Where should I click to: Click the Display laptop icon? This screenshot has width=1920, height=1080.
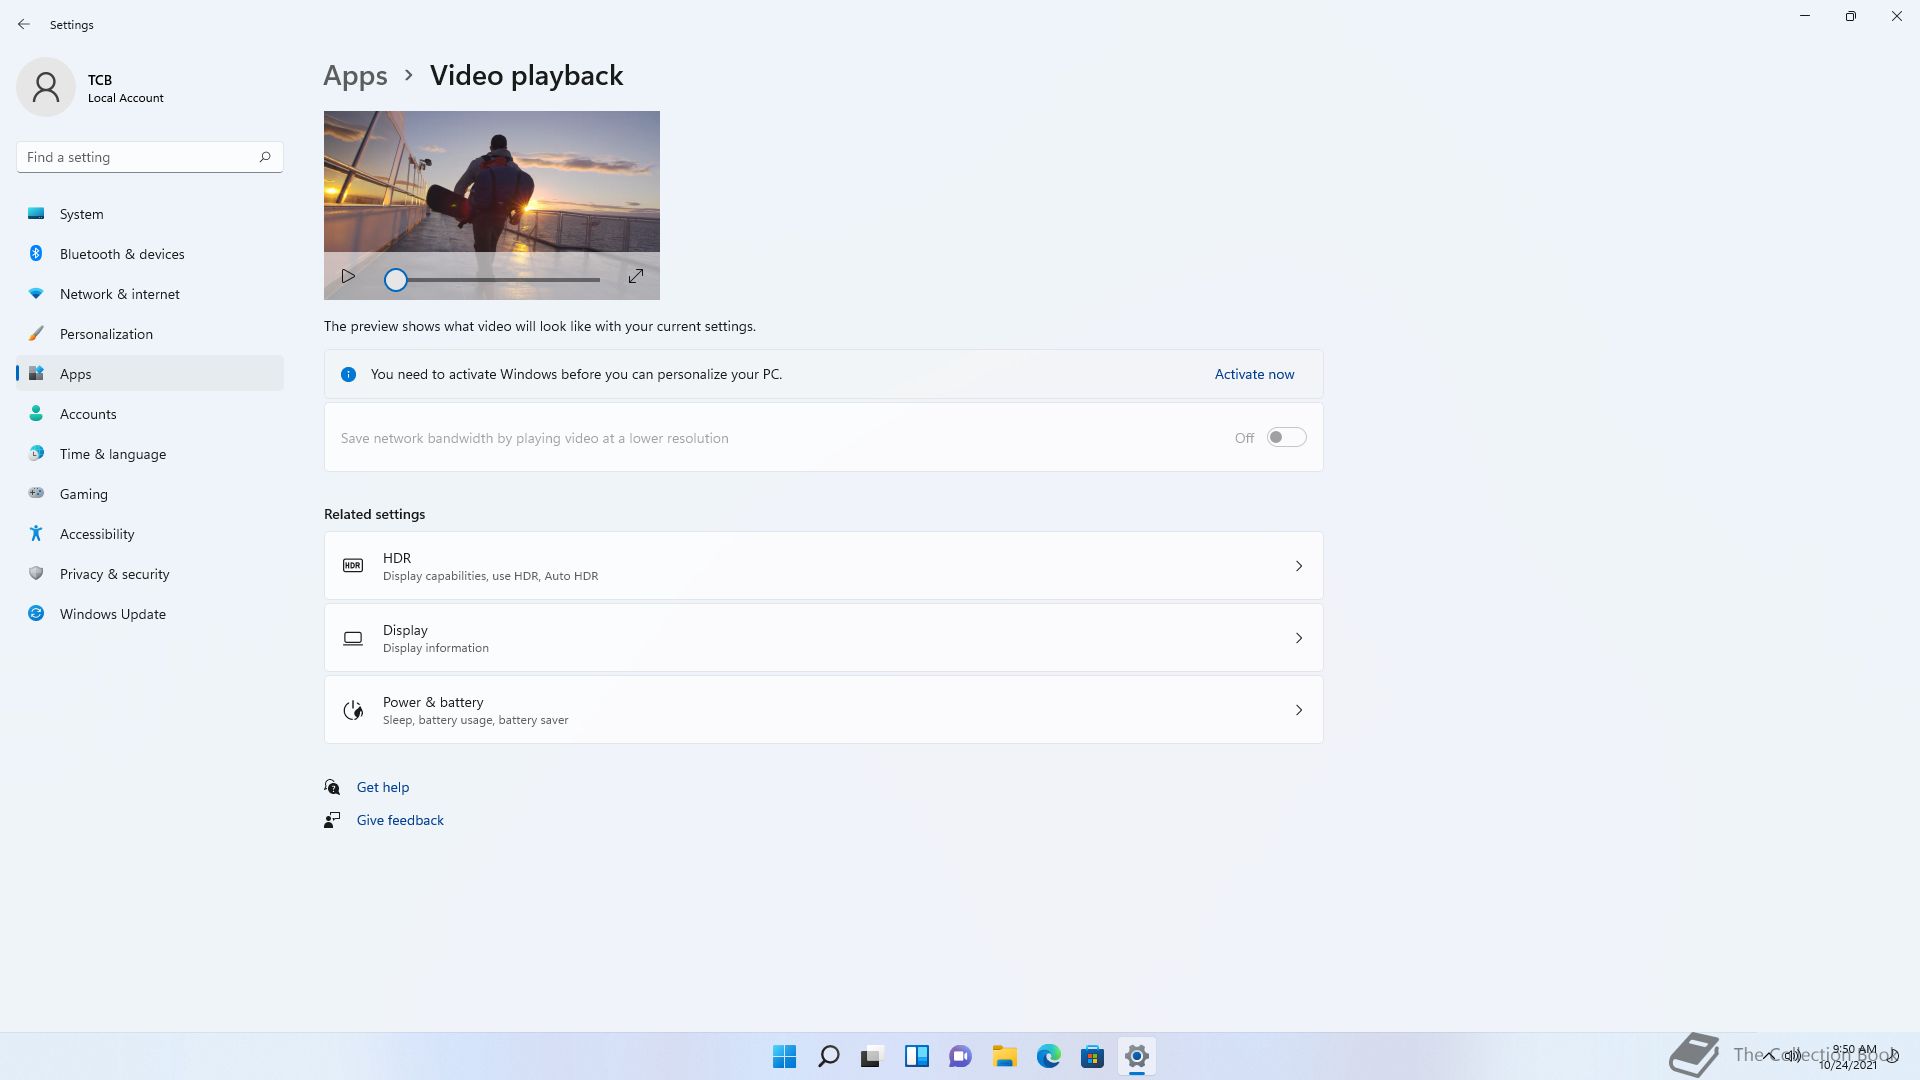click(x=353, y=638)
